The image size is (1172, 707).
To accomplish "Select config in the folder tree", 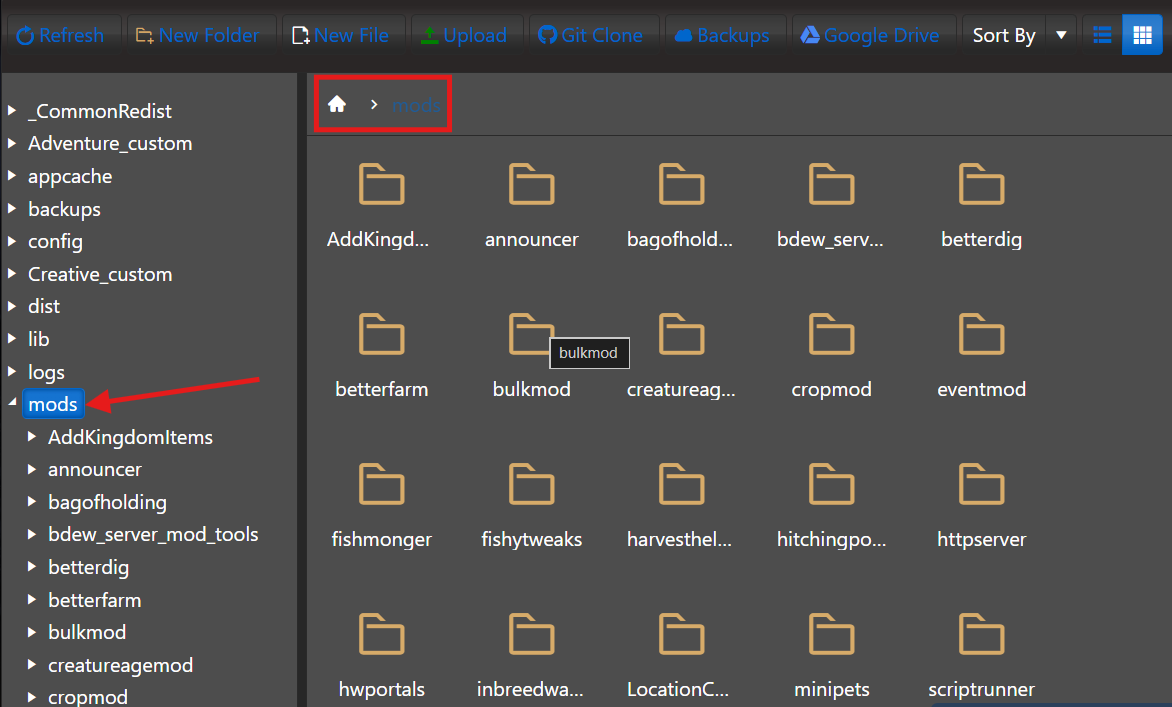I will (55, 241).
